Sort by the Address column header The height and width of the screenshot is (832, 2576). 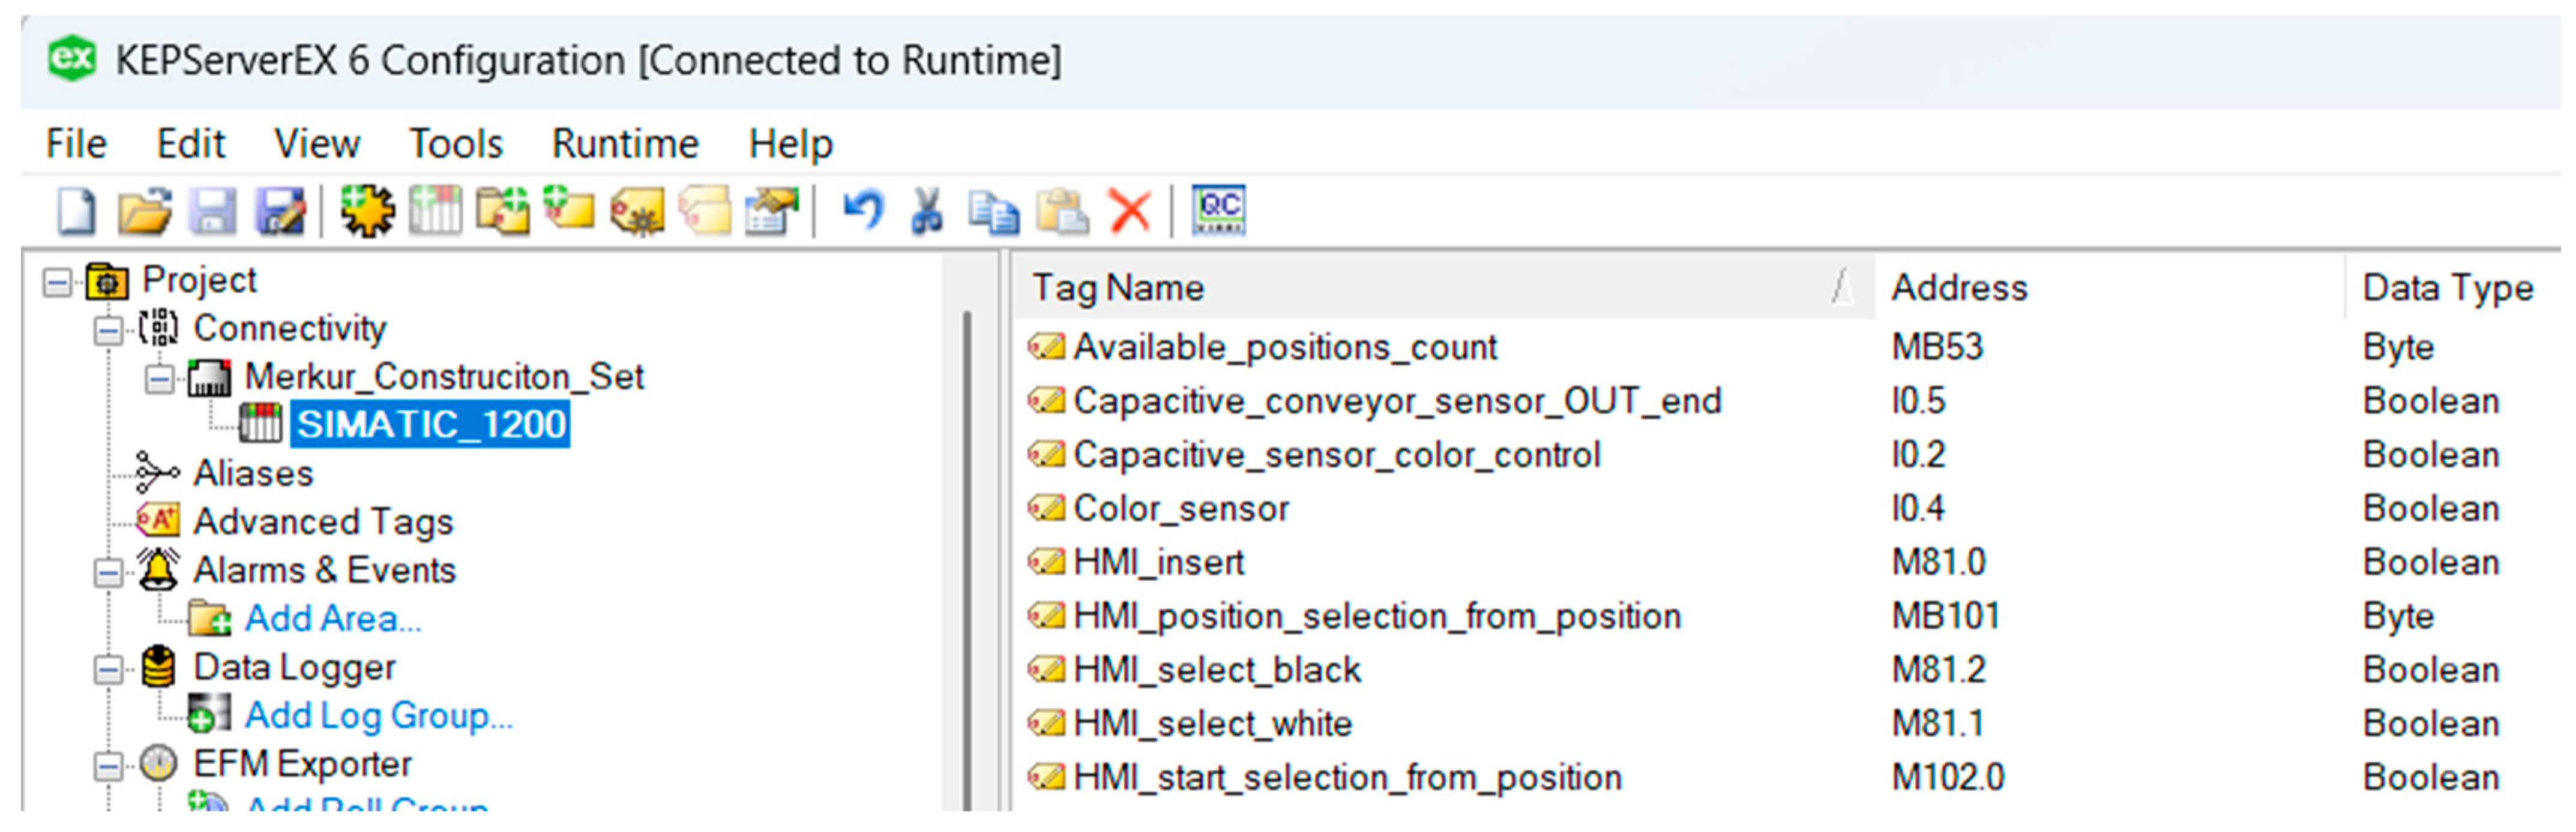tap(2109, 288)
